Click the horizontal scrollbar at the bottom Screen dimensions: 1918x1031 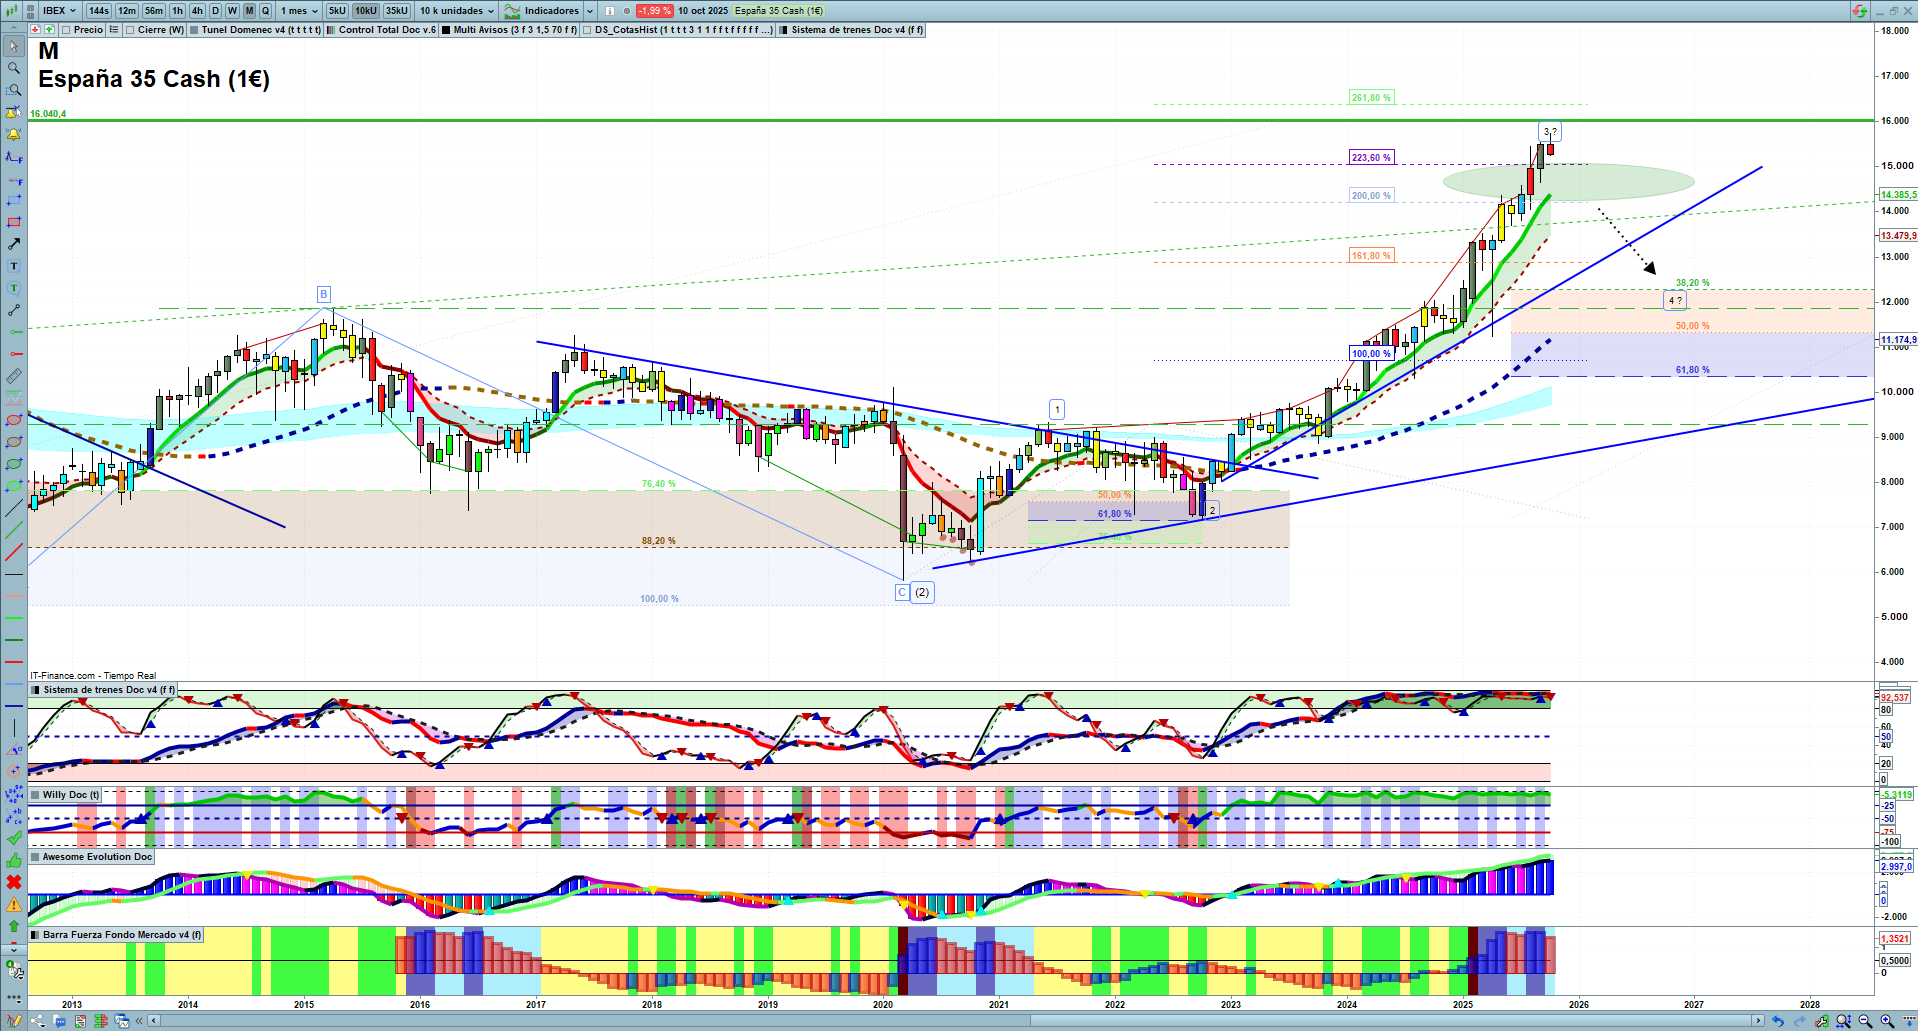[955, 1021]
